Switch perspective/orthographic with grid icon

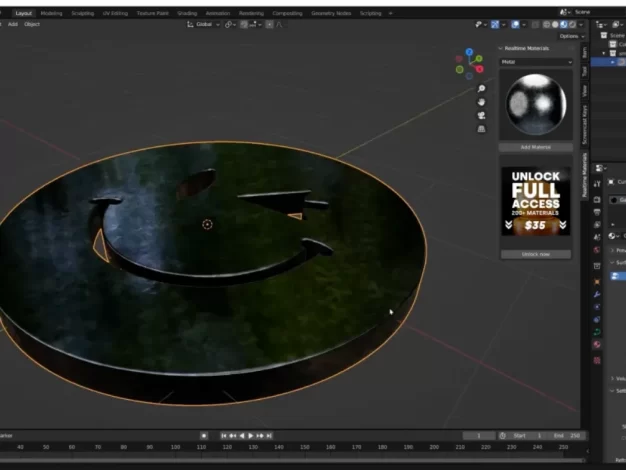coord(482,129)
